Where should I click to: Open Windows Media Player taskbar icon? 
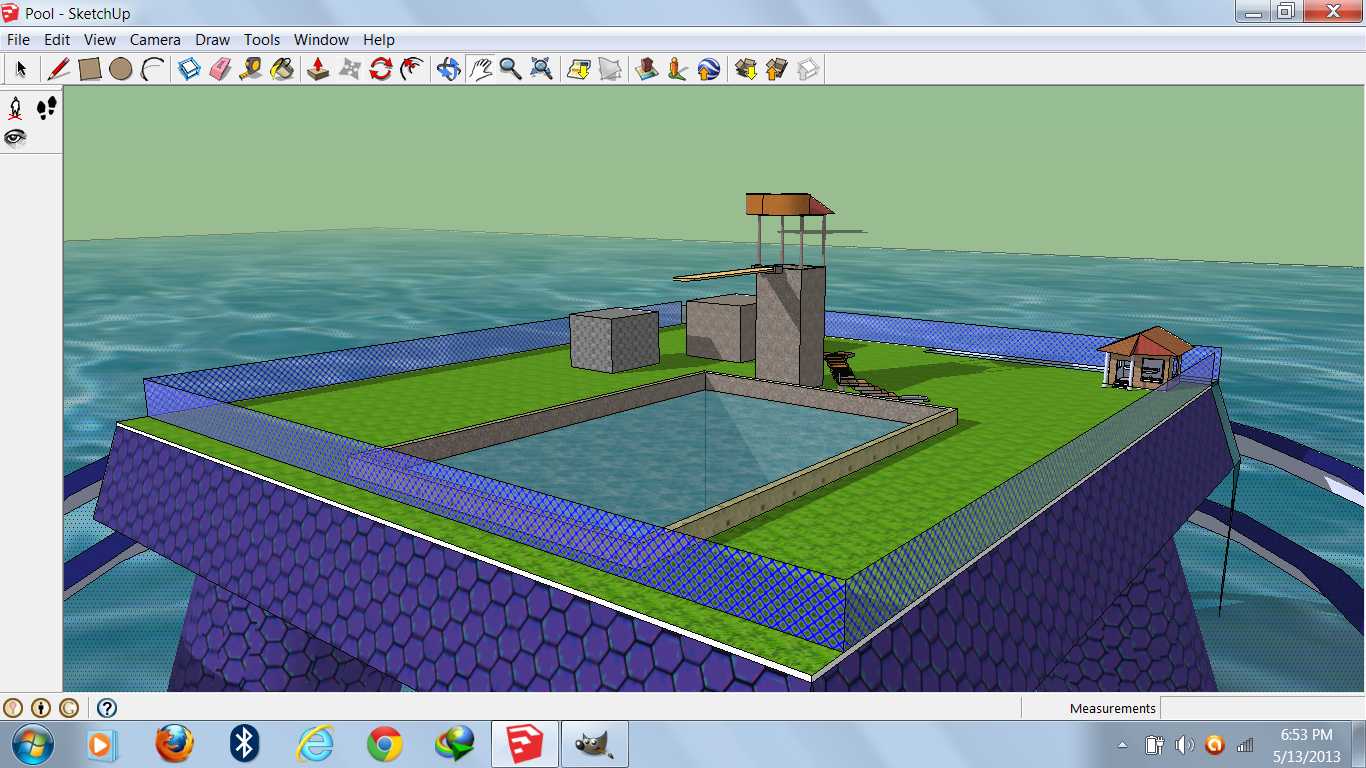102,744
